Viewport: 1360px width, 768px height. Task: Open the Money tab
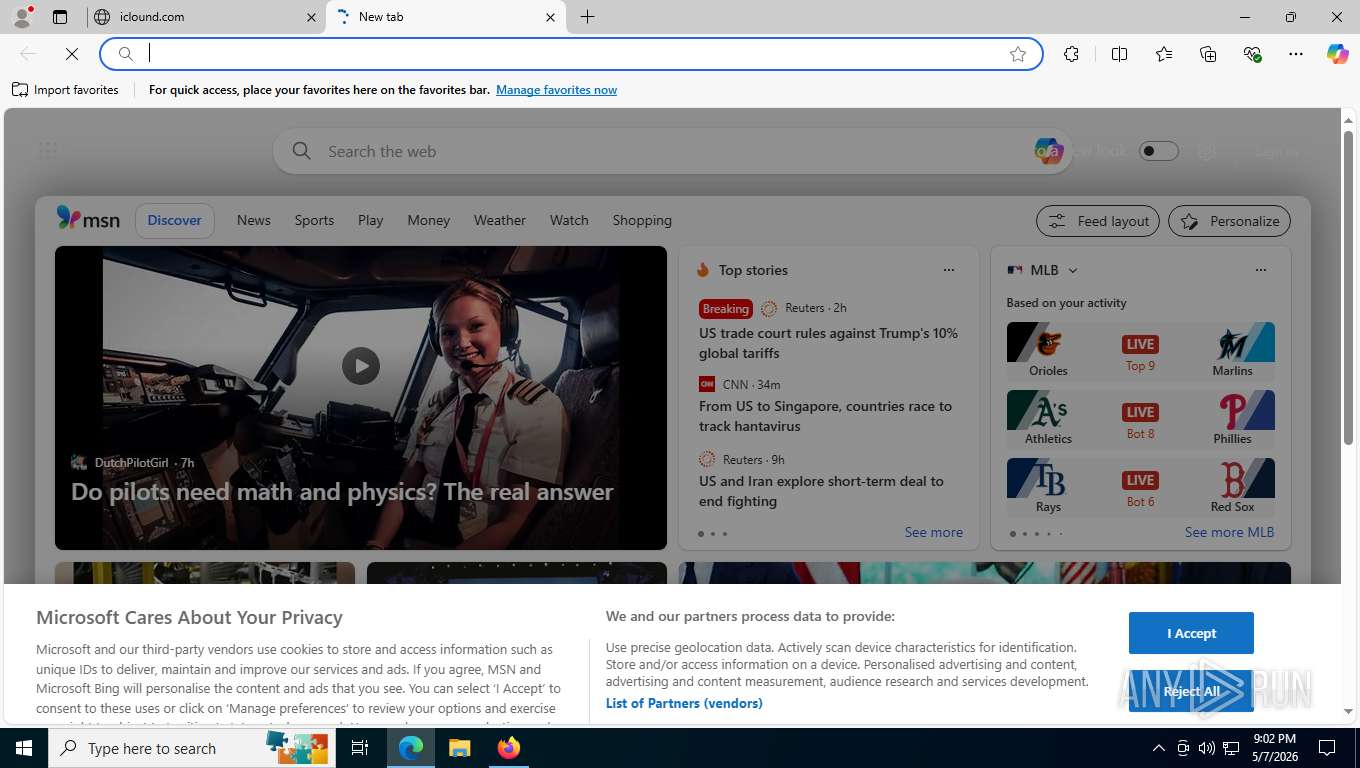[429, 220]
